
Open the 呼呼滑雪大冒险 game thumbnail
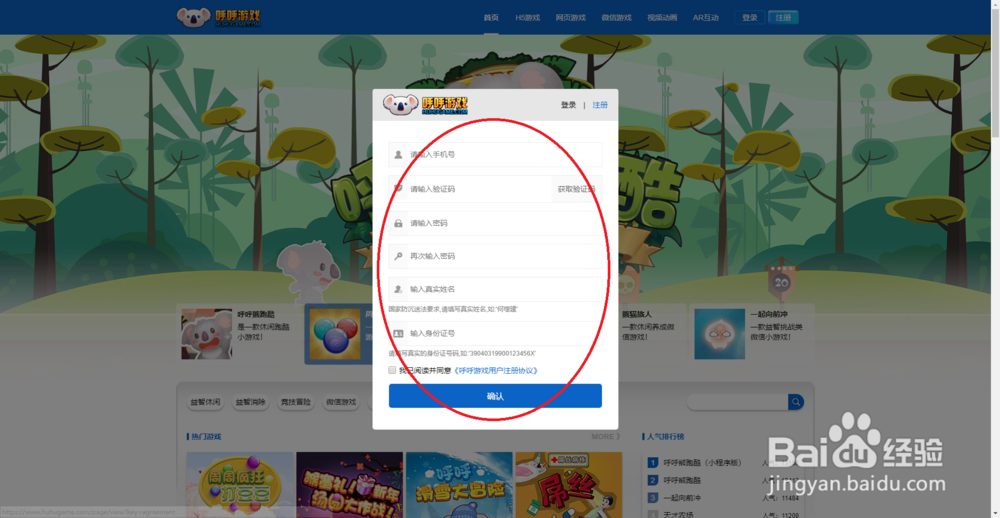point(459,485)
